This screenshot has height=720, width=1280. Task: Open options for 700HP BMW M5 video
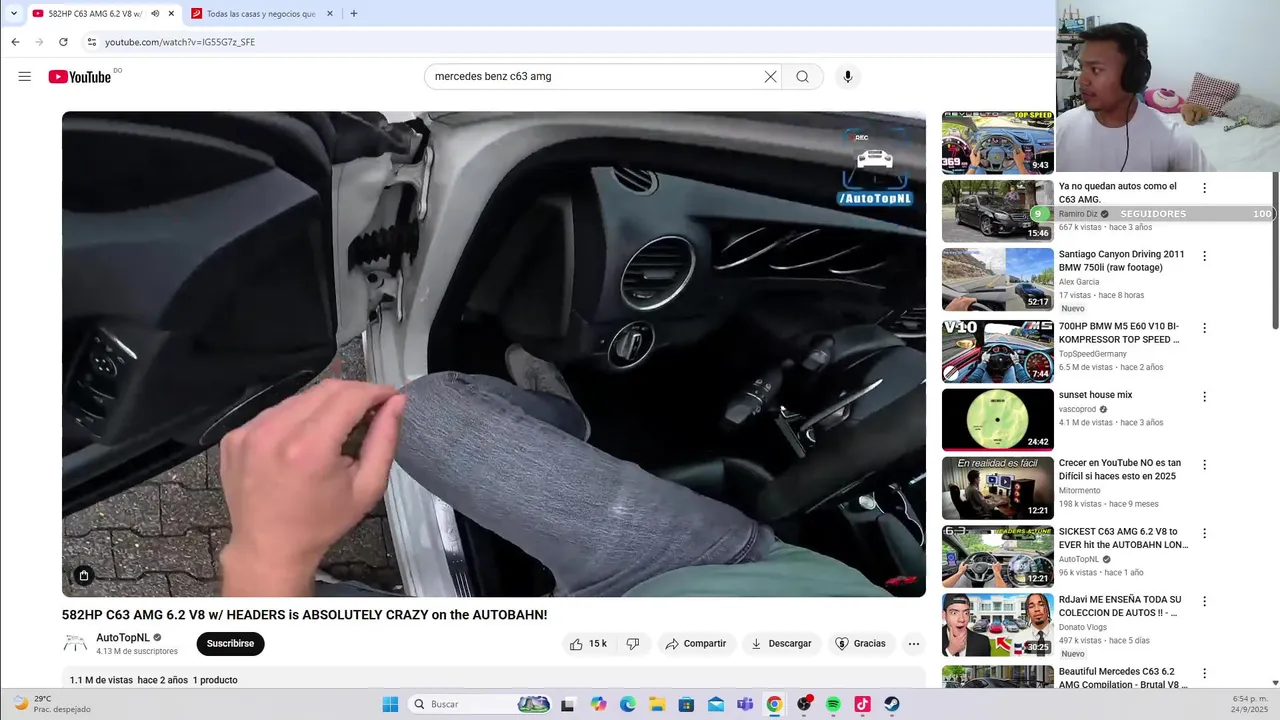click(x=1204, y=328)
